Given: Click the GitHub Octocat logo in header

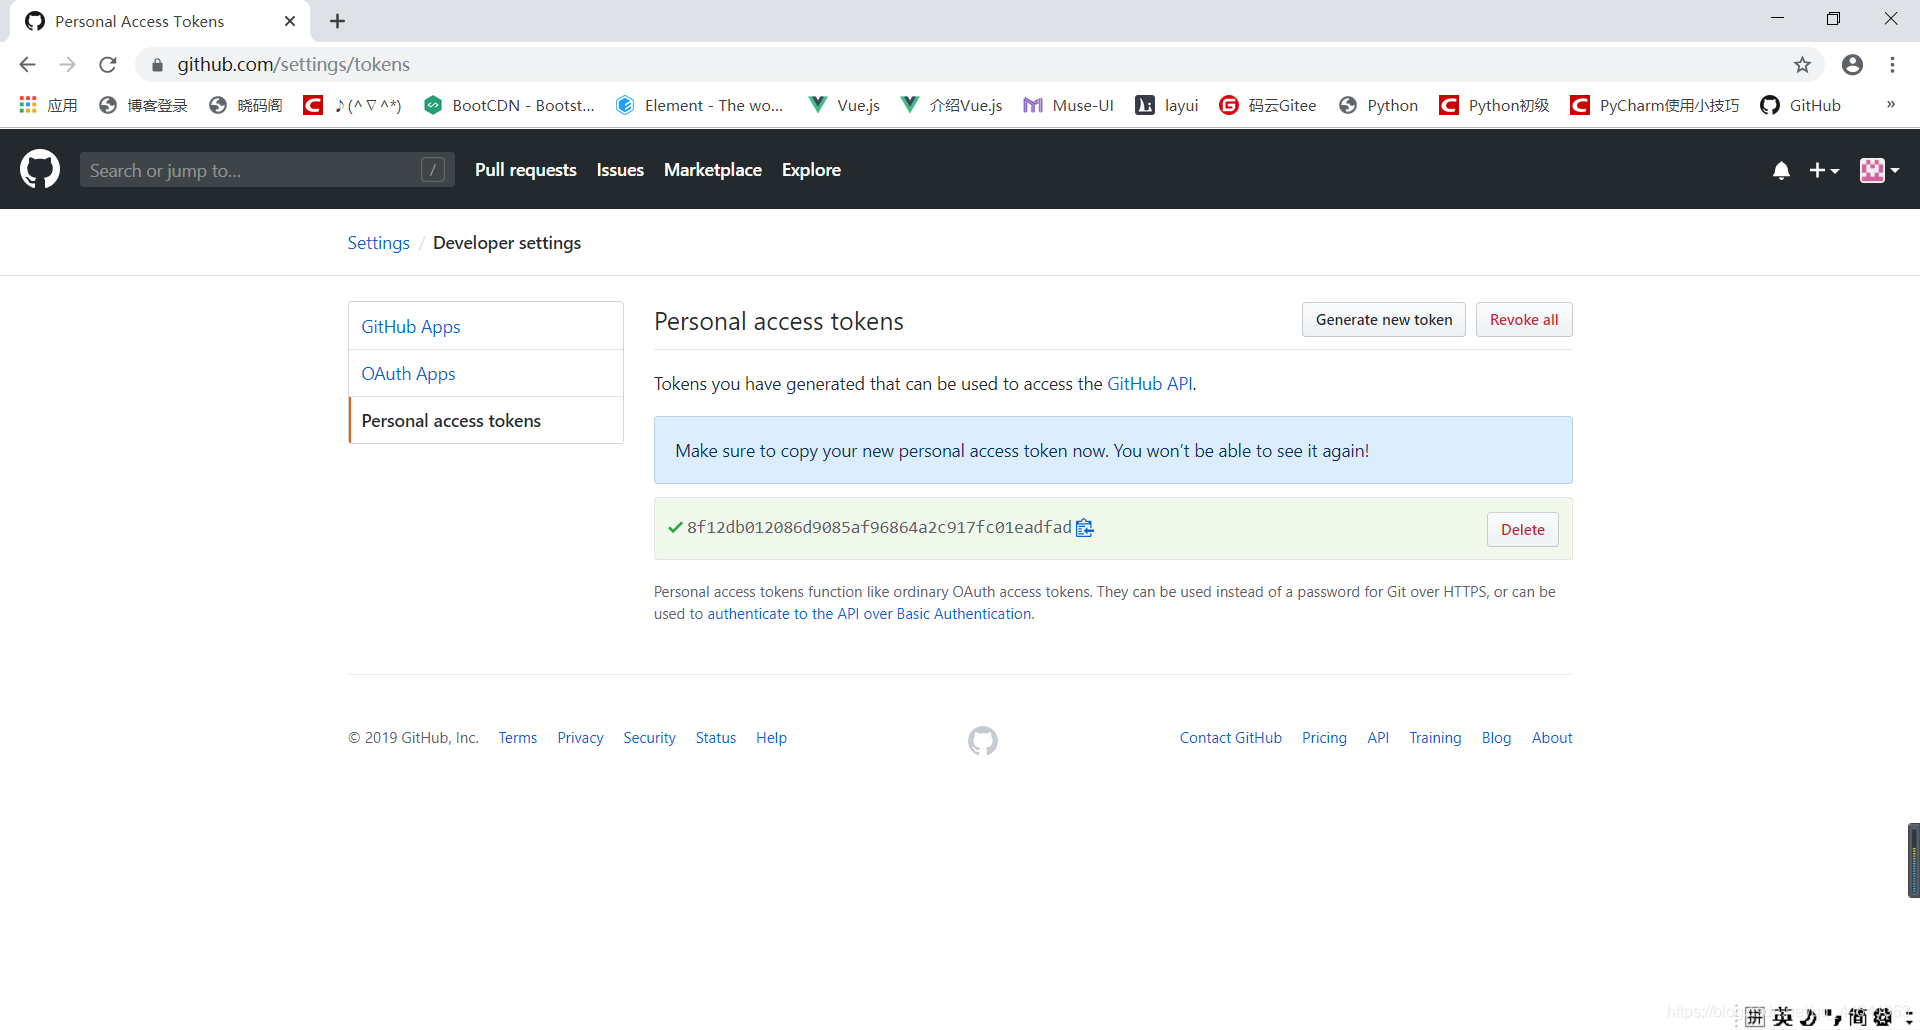Looking at the screenshot, I should coord(40,169).
